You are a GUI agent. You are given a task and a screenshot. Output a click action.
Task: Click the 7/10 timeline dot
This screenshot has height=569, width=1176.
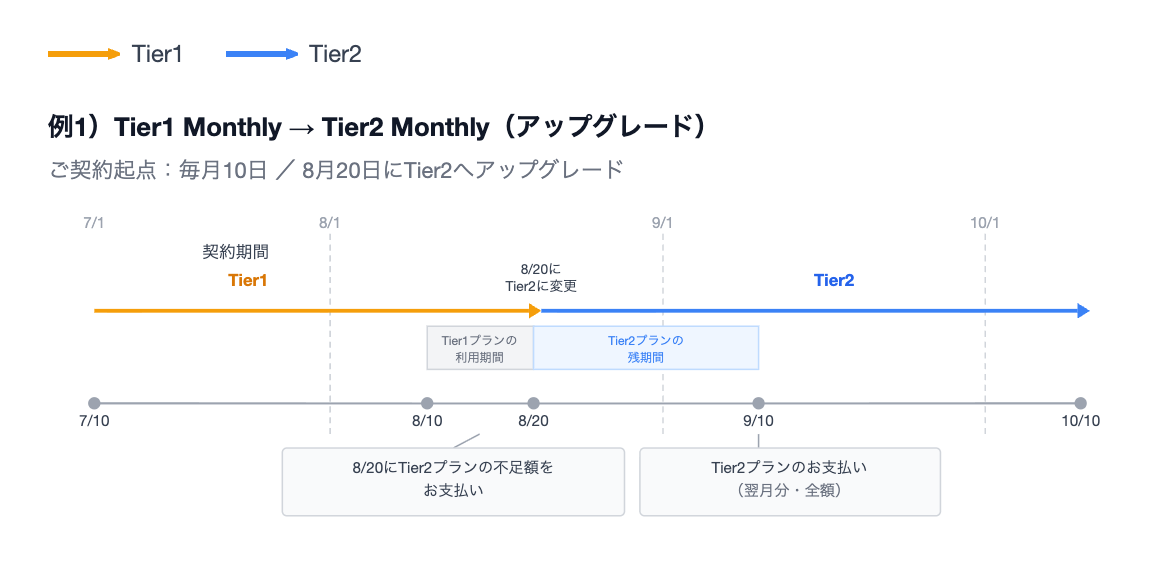[94, 403]
